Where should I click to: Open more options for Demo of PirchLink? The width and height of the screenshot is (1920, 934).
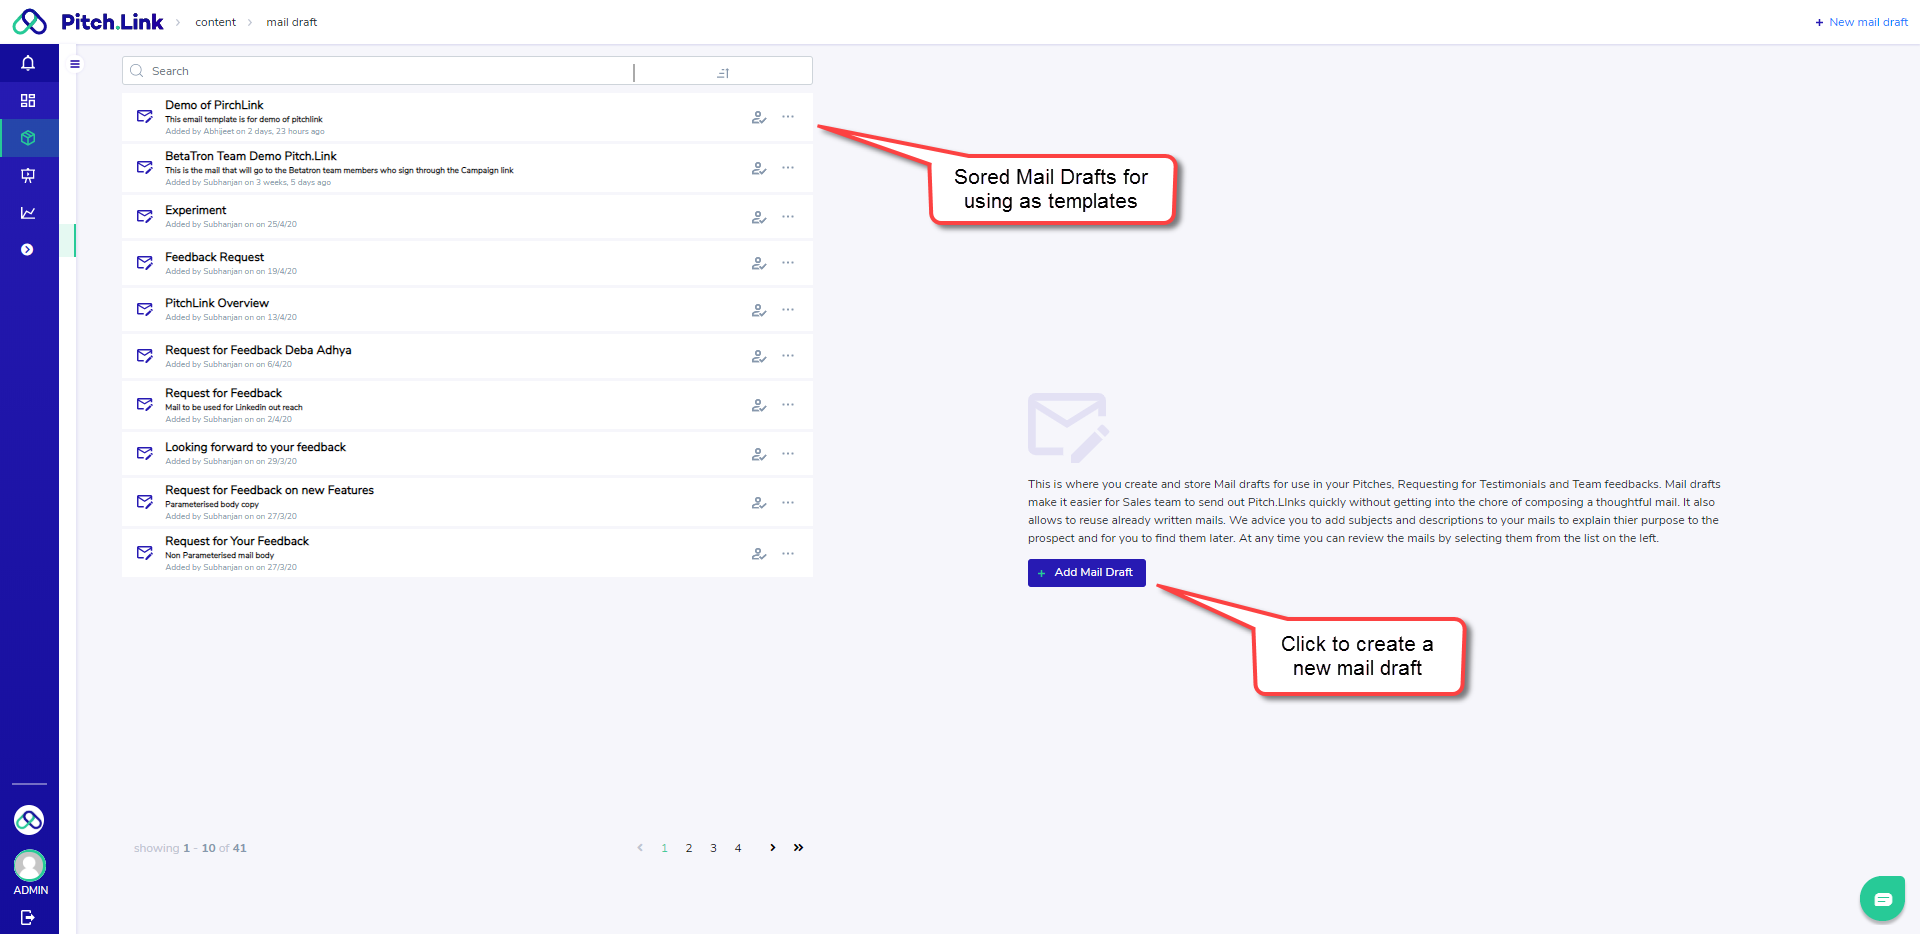(x=788, y=117)
